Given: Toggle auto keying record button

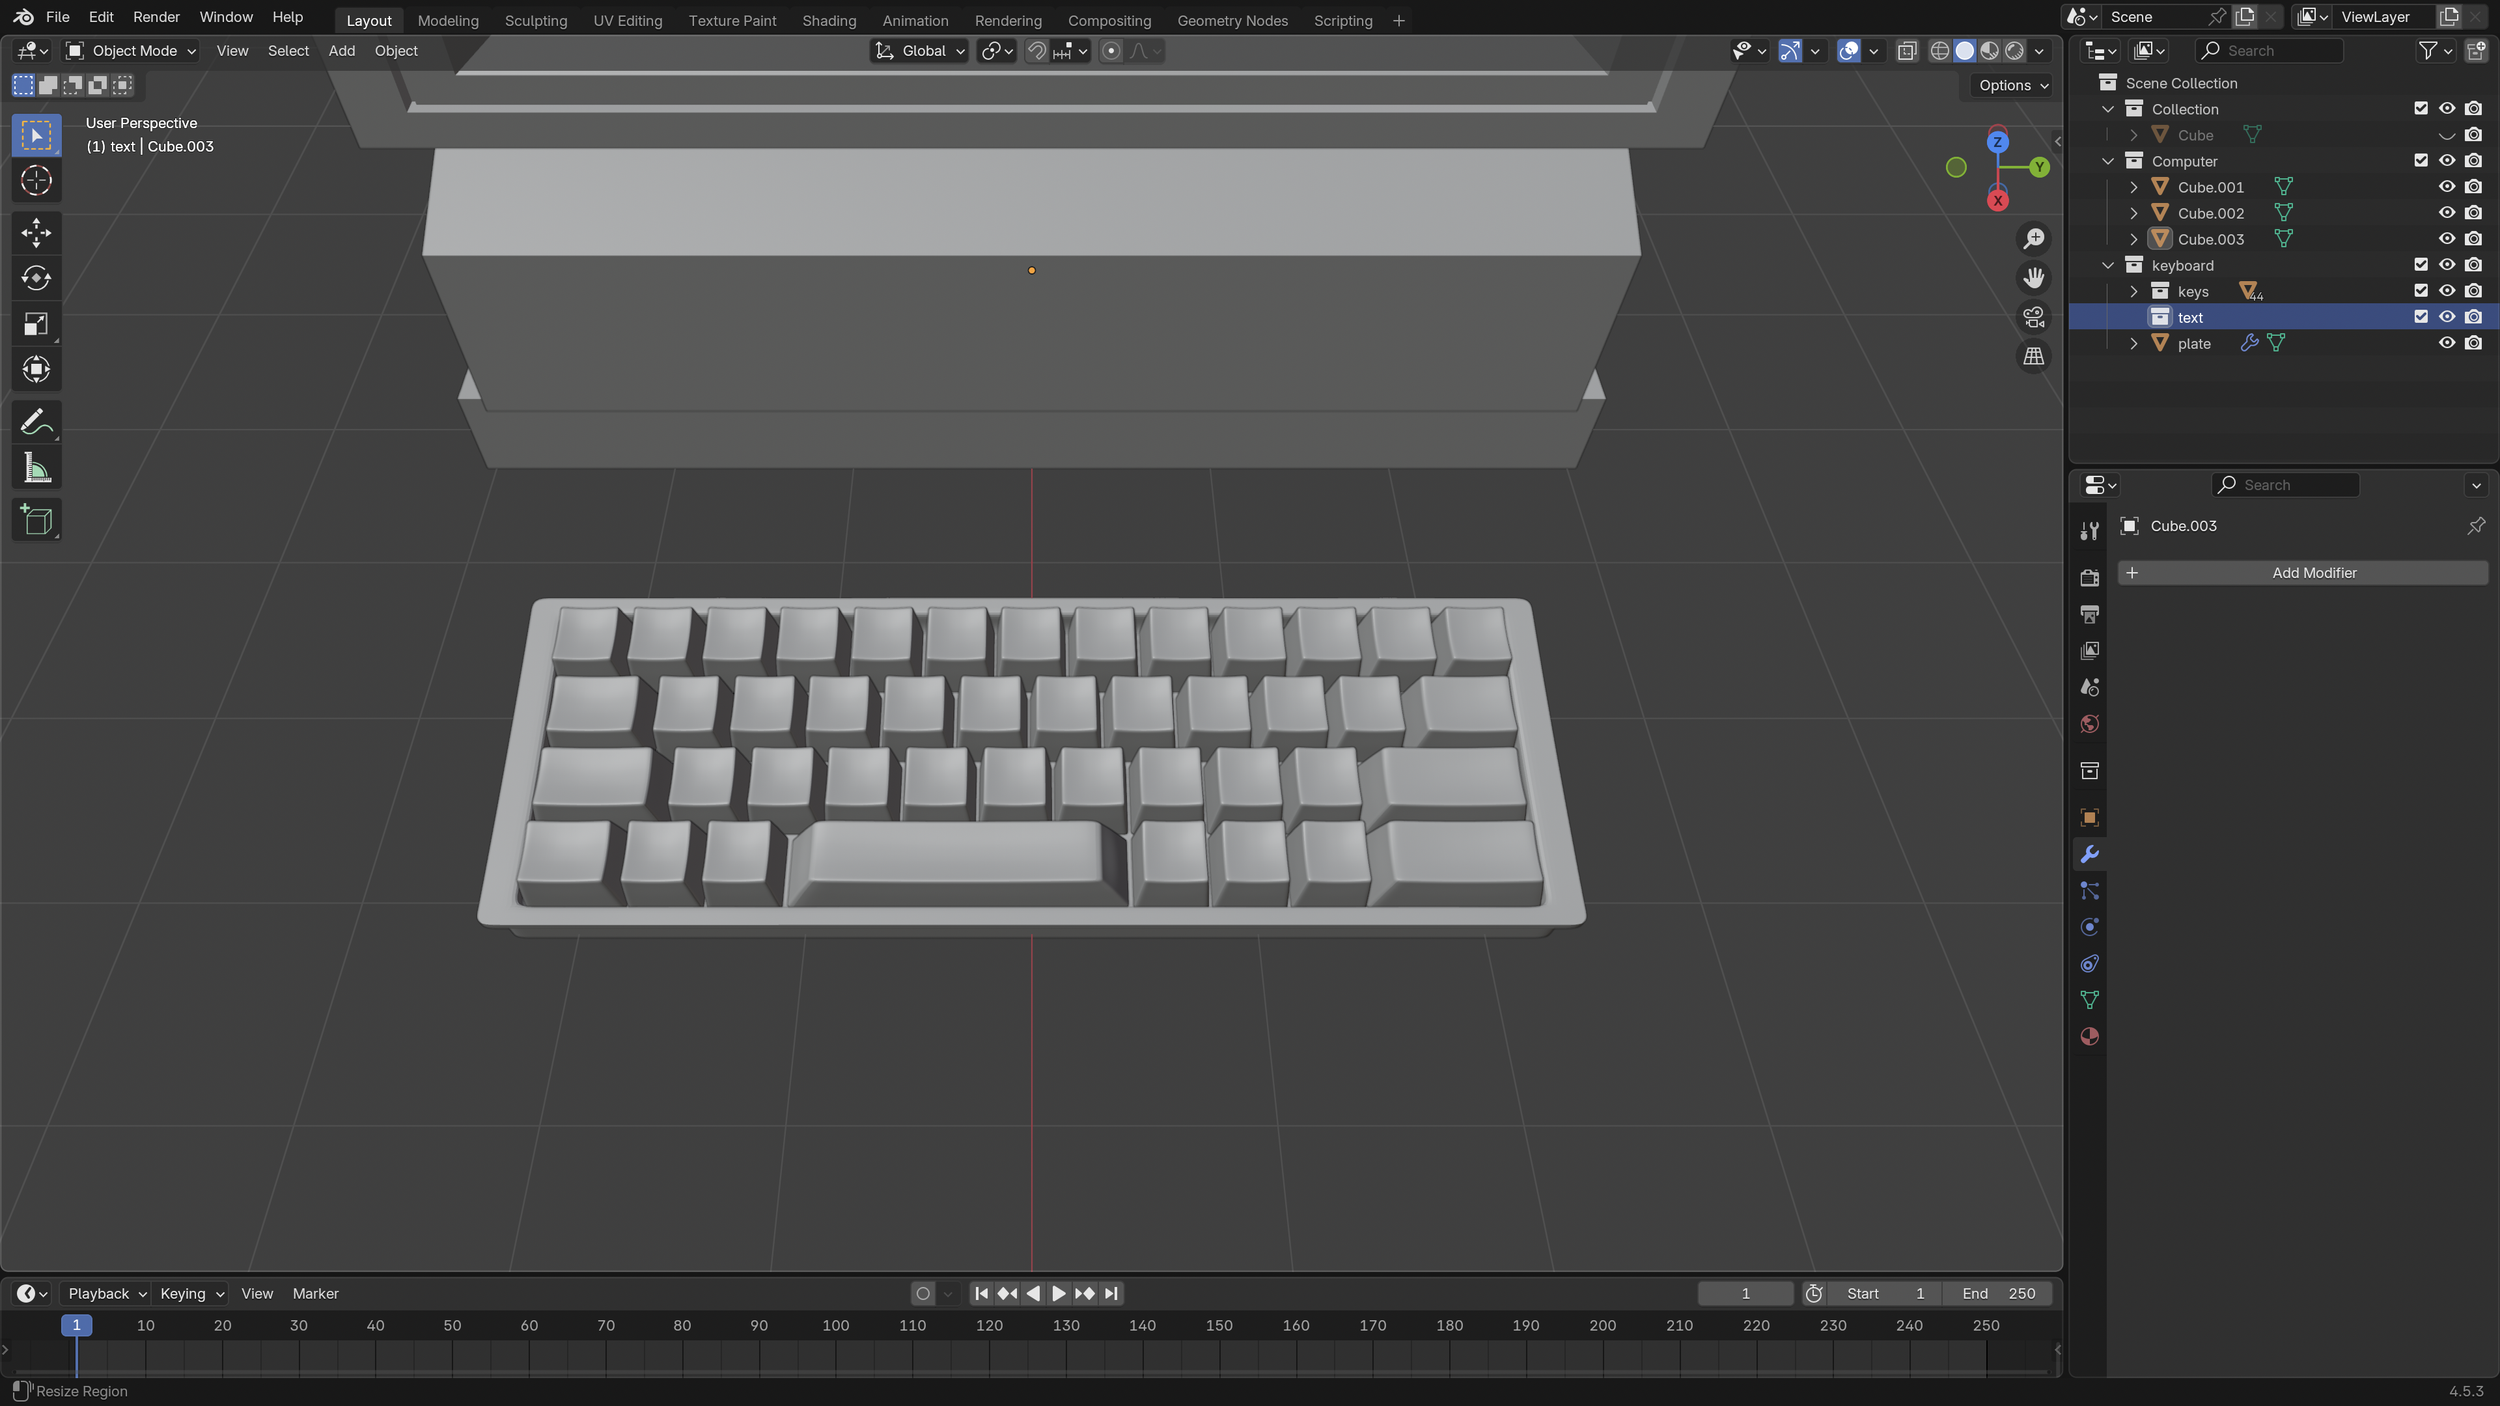Looking at the screenshot, I should coord(923,1294).
